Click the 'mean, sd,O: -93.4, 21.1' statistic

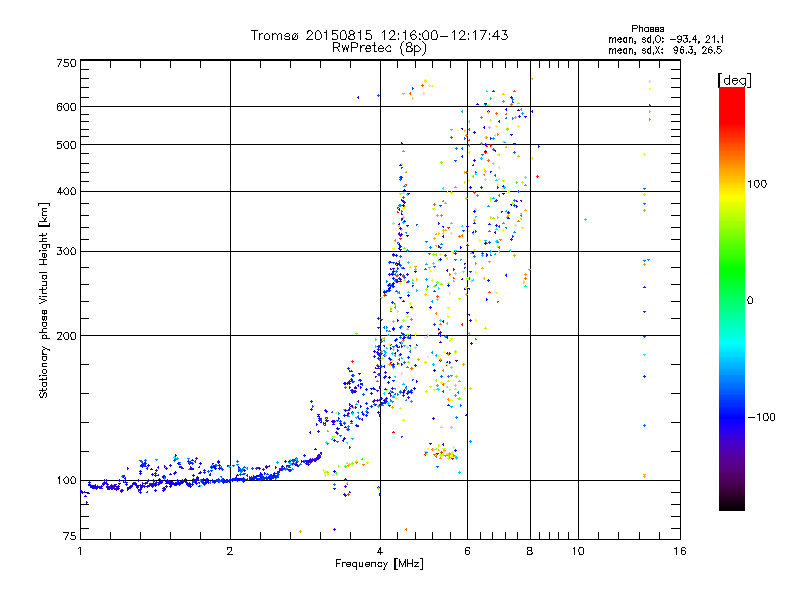[666, 39]
